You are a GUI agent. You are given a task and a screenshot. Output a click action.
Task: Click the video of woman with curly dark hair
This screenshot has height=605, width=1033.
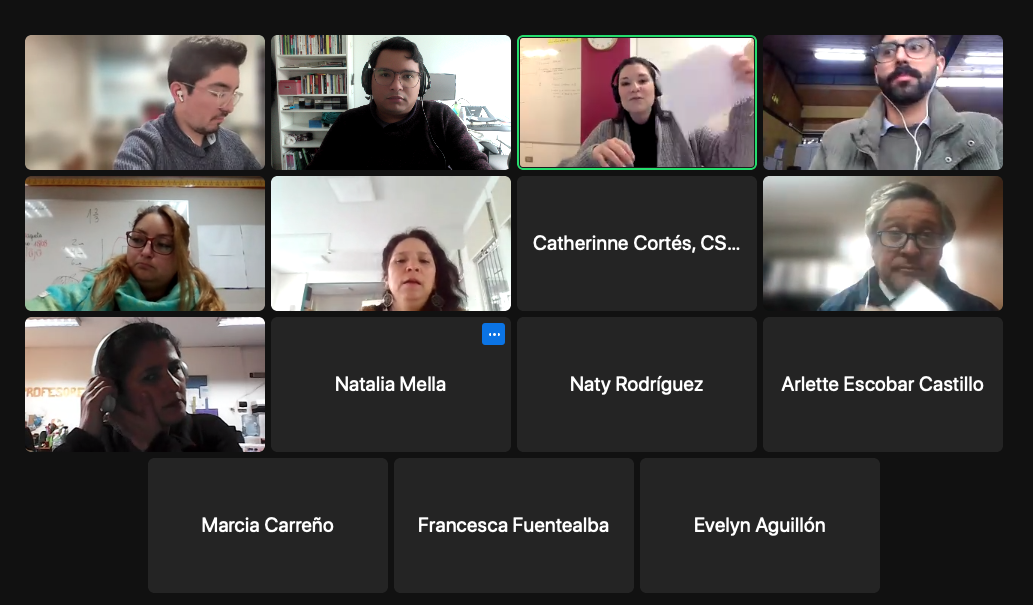pyautogui.click(x=391, y=243)
